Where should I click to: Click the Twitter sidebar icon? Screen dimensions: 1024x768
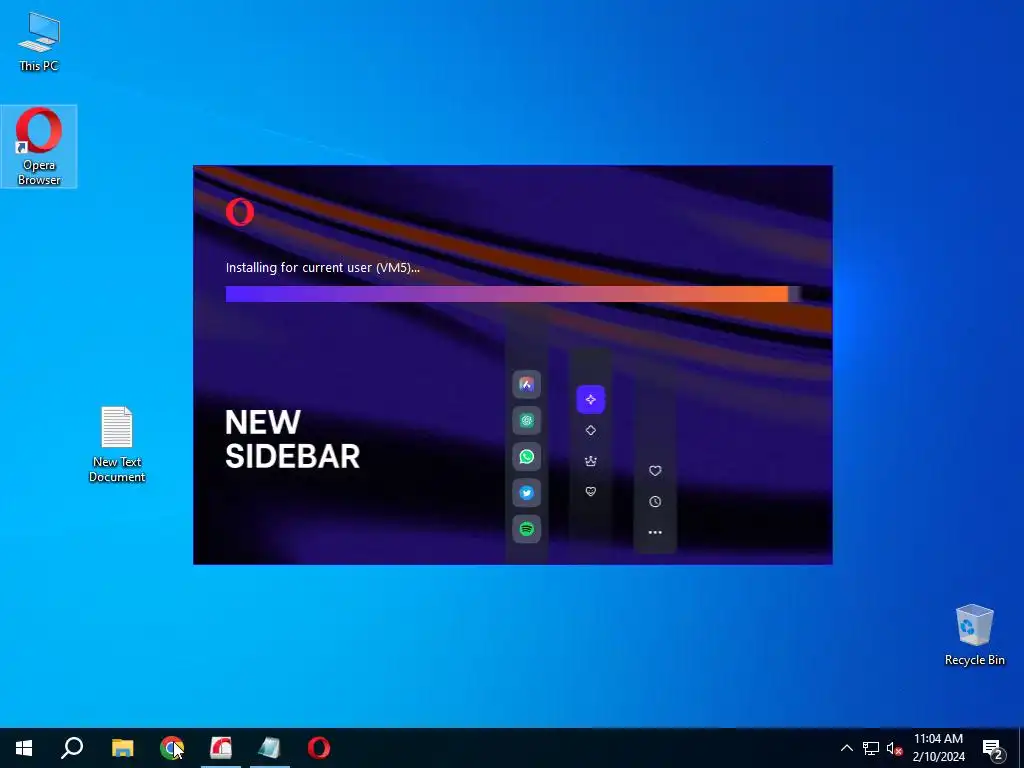coord(526,493)
